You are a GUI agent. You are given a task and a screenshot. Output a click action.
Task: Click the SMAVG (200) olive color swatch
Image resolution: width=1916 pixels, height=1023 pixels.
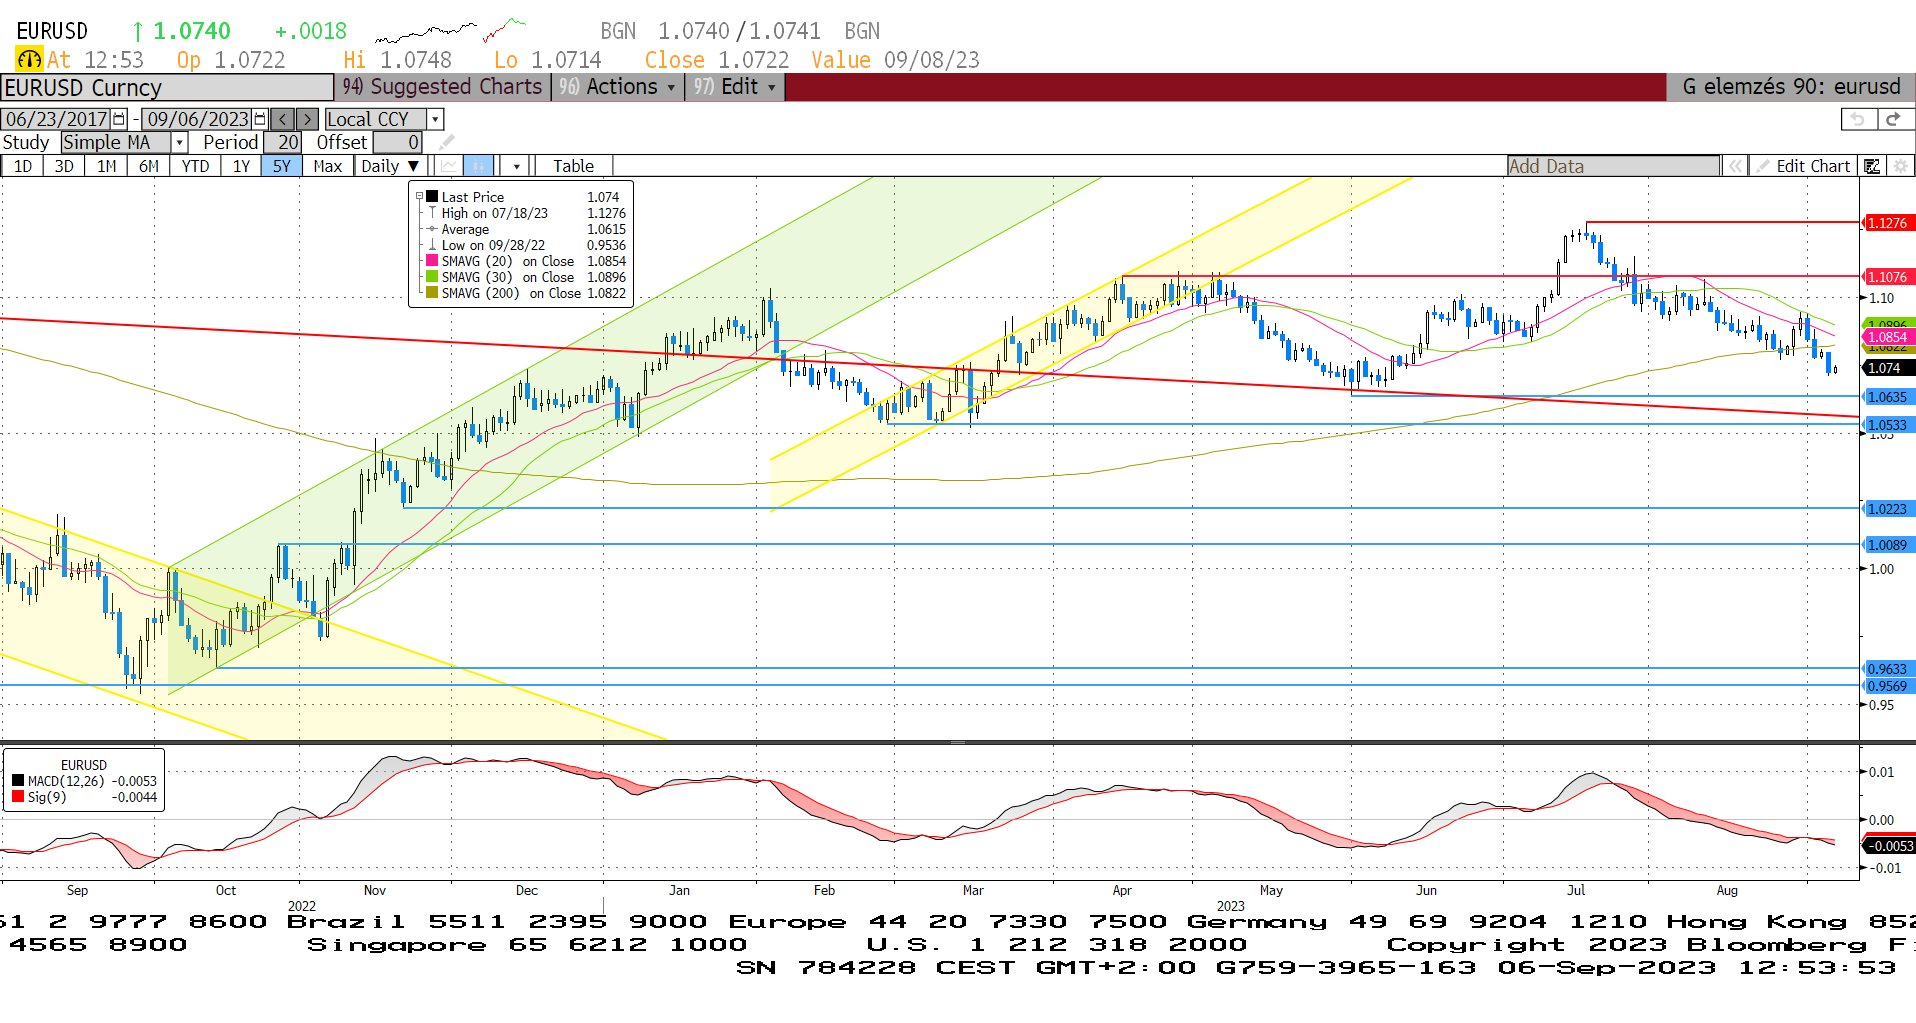pyautogui.click(x=432, y=293)
